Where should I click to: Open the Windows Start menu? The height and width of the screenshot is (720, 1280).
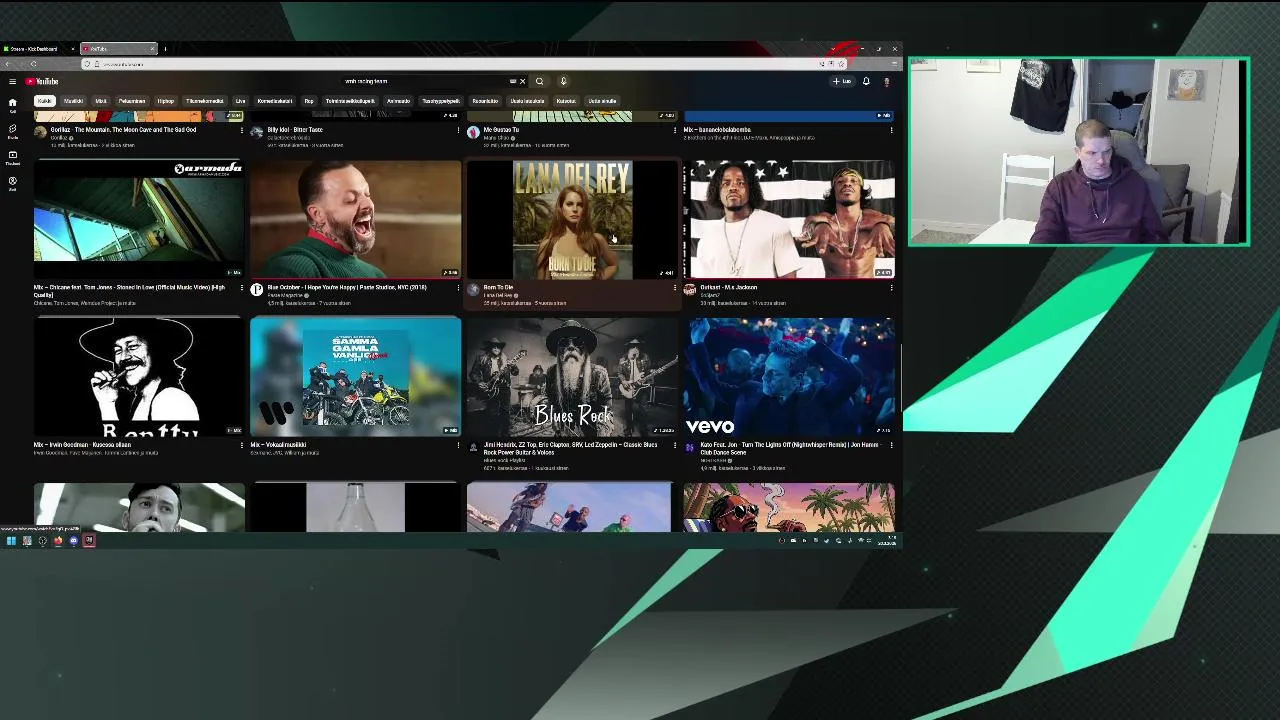[x=11, y=541]
